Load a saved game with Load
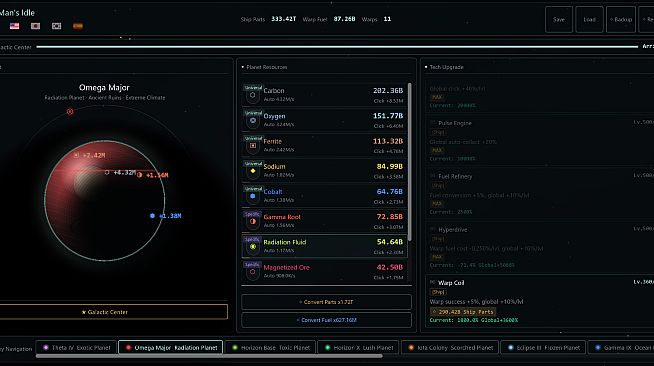 [x=589, y=19]
